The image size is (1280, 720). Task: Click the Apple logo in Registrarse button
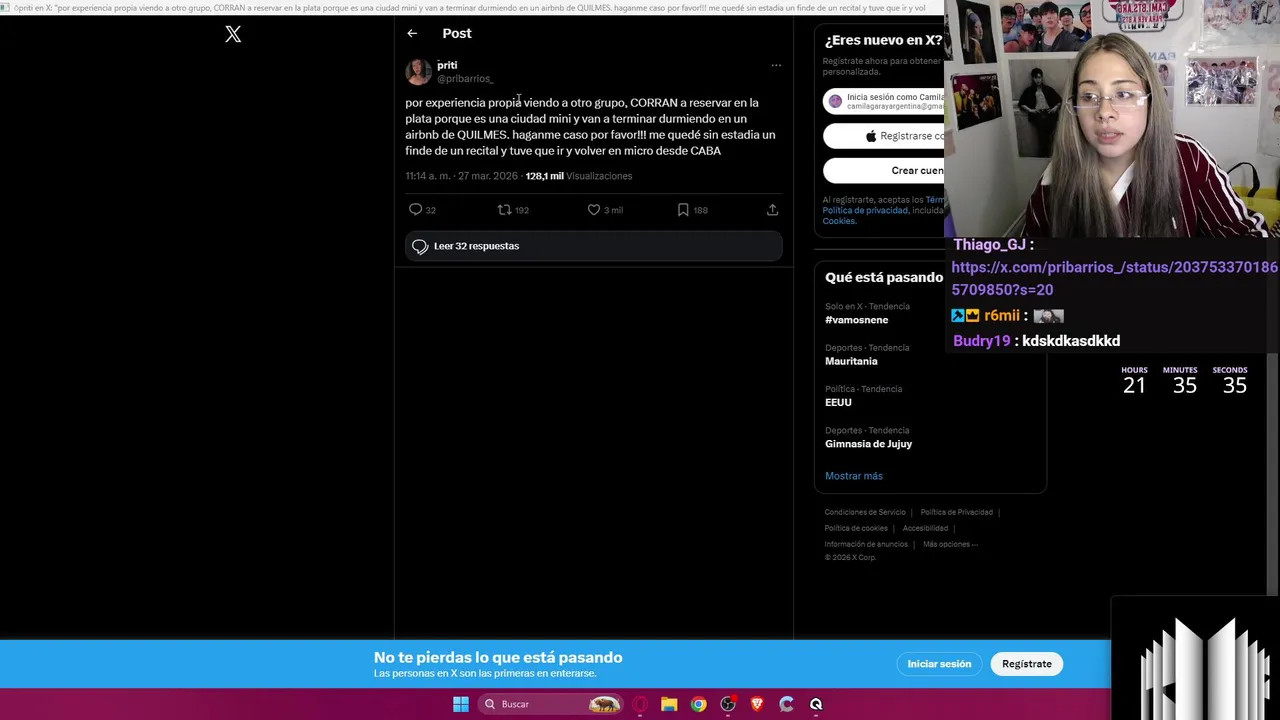[x=871, y=136]
